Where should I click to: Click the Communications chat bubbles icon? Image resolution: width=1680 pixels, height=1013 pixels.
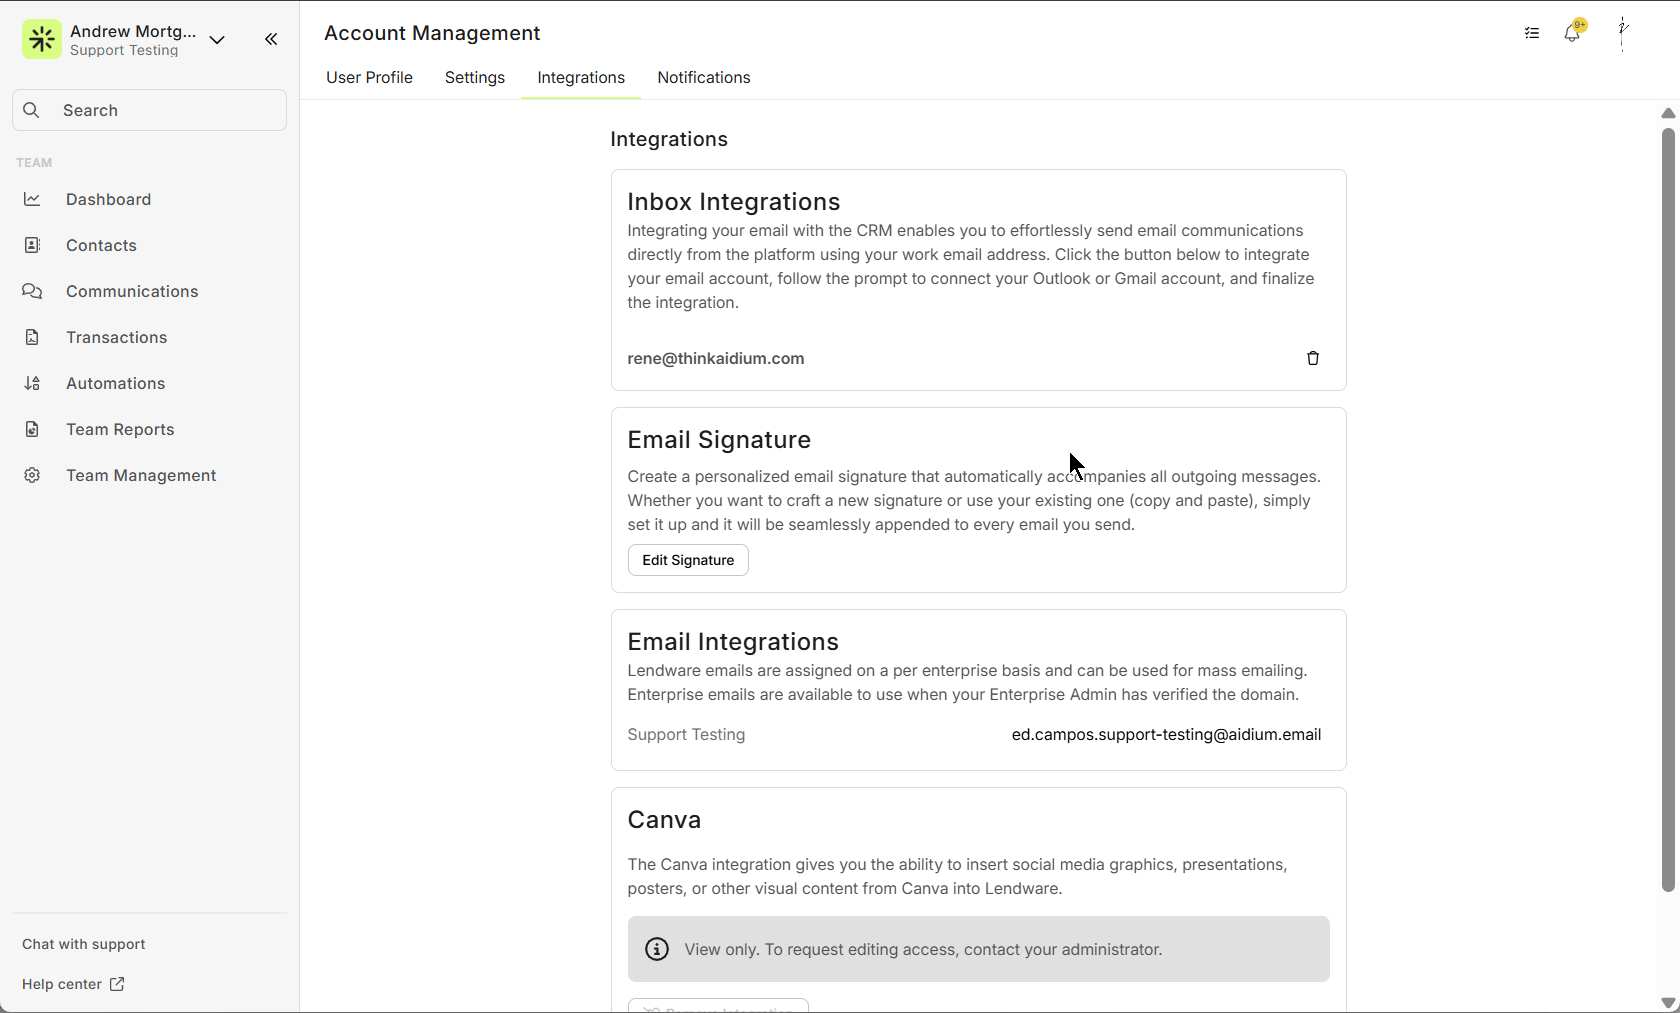pos(32,291)
